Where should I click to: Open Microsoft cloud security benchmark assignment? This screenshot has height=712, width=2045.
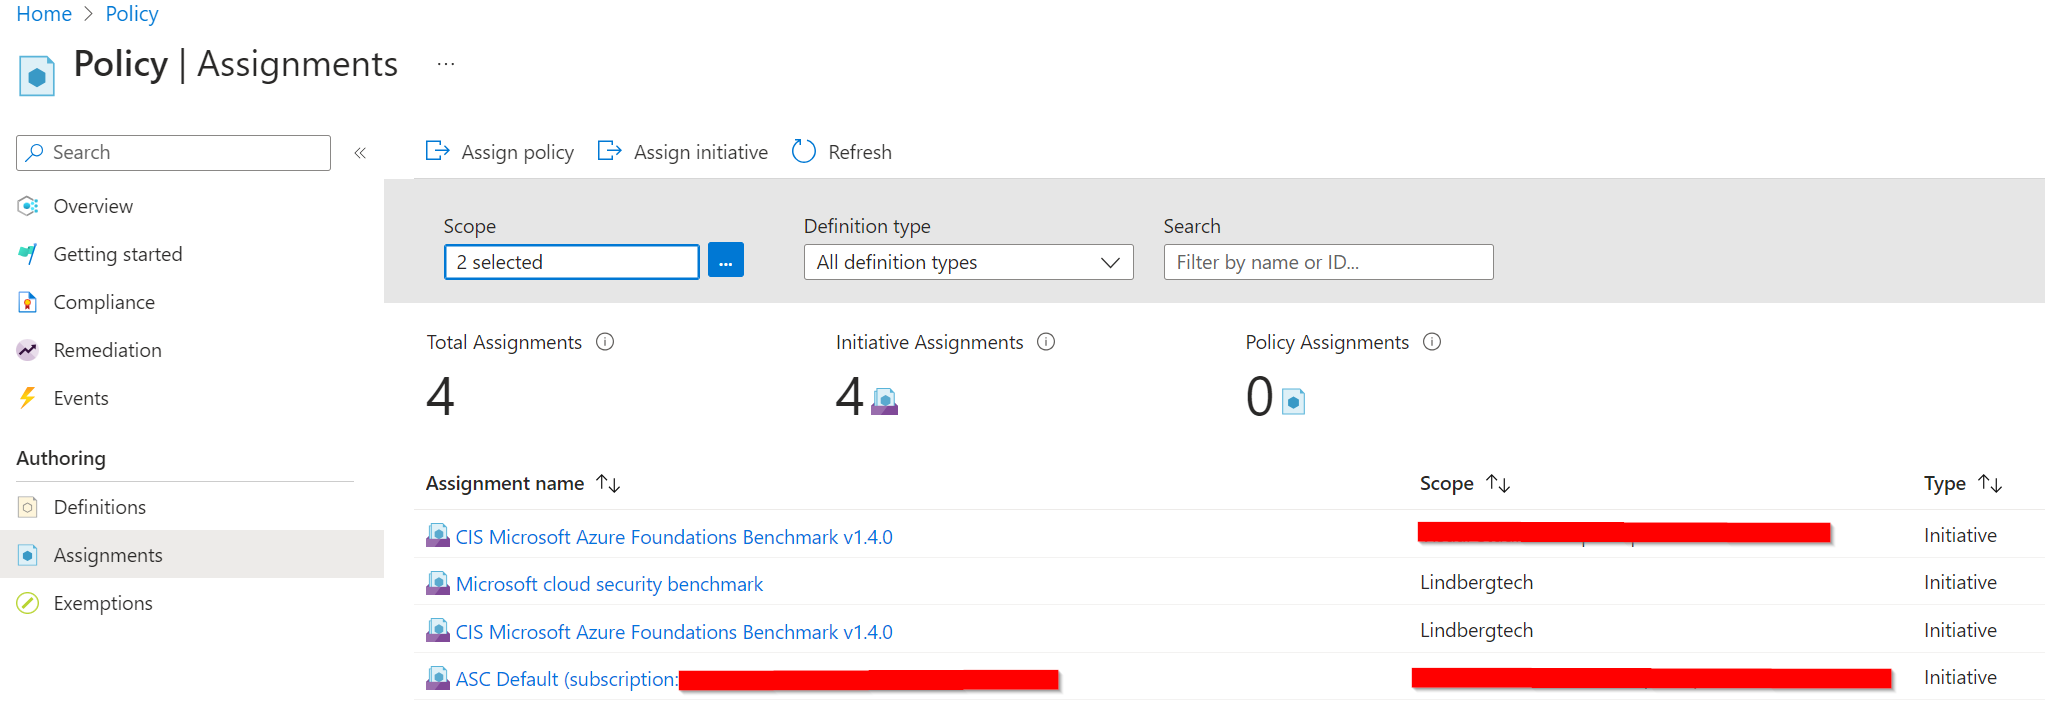tap(609, 584)
